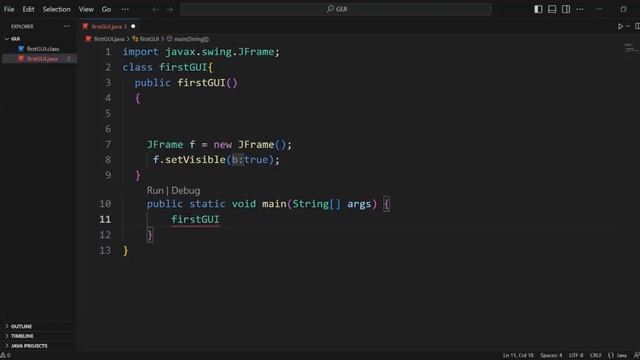Change indentation via Spaces: 4
640x360 pixels.
coord(551,355)
